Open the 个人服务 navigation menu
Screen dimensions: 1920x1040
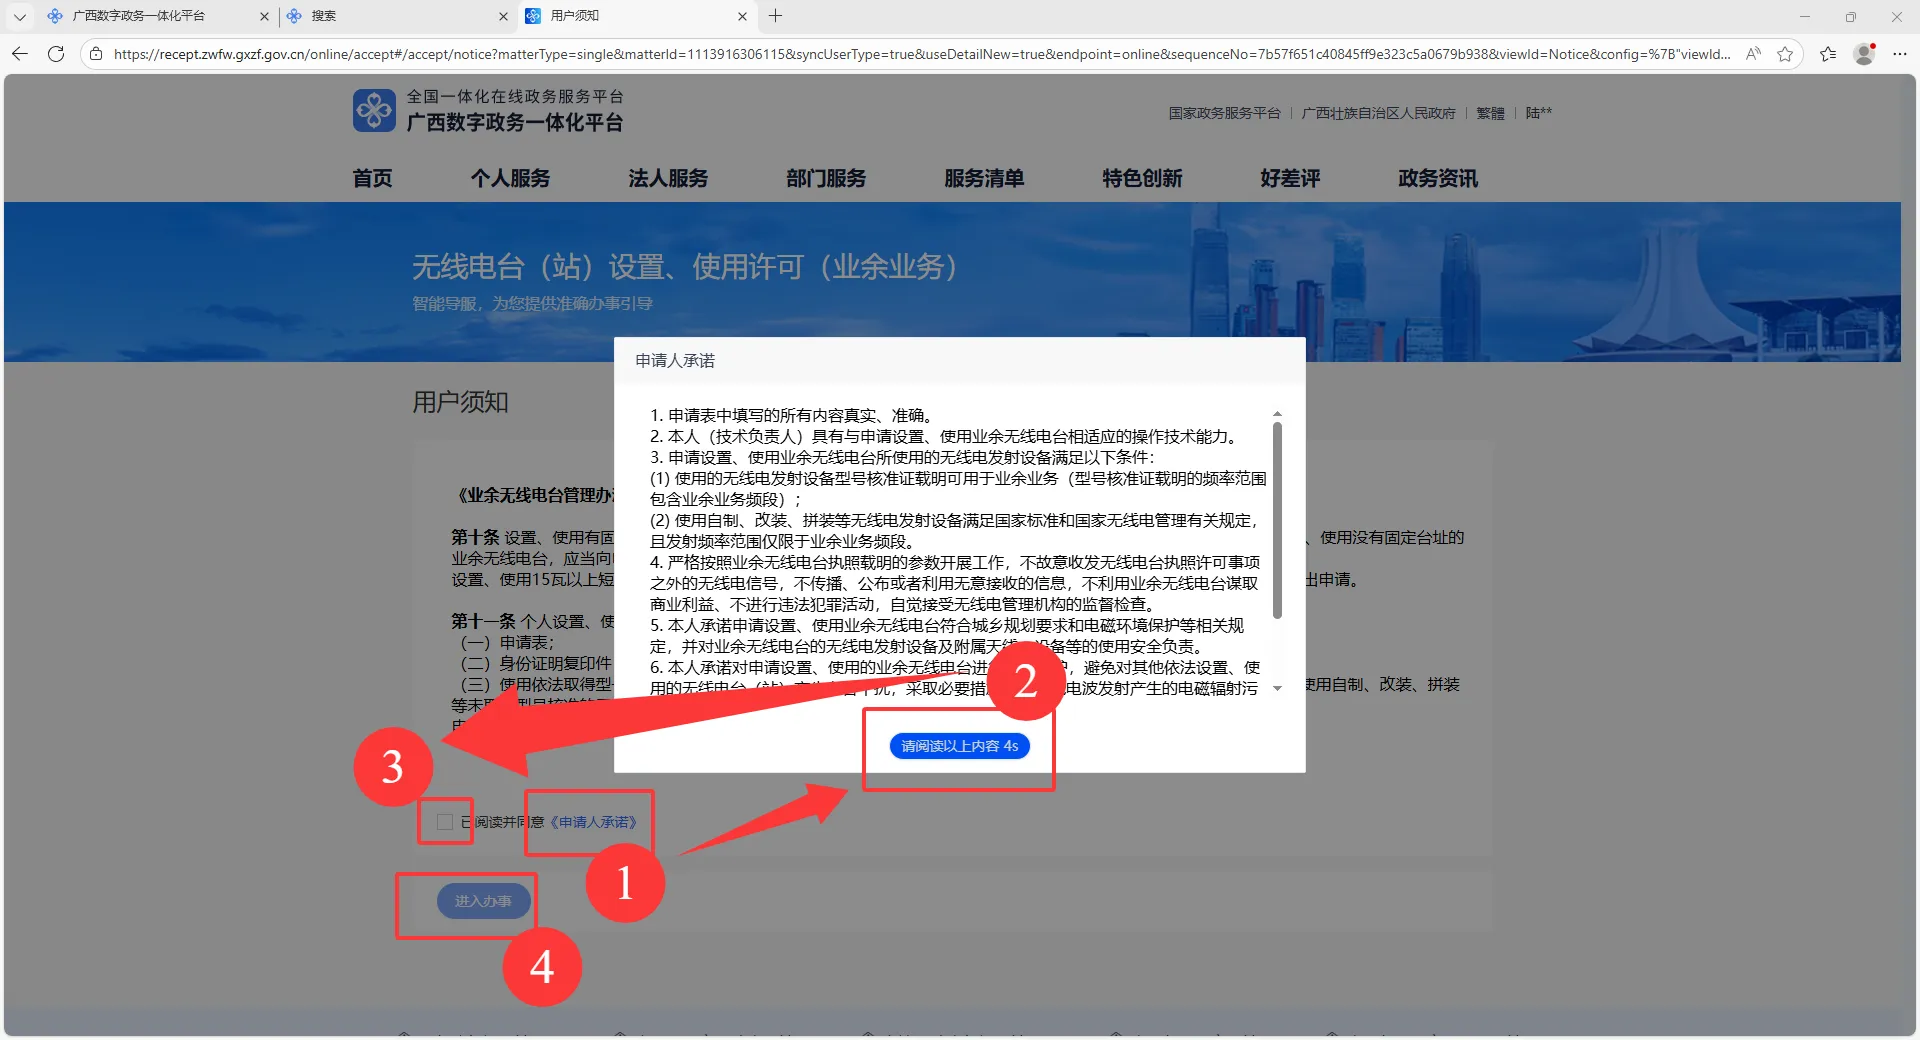coord(510,178)
